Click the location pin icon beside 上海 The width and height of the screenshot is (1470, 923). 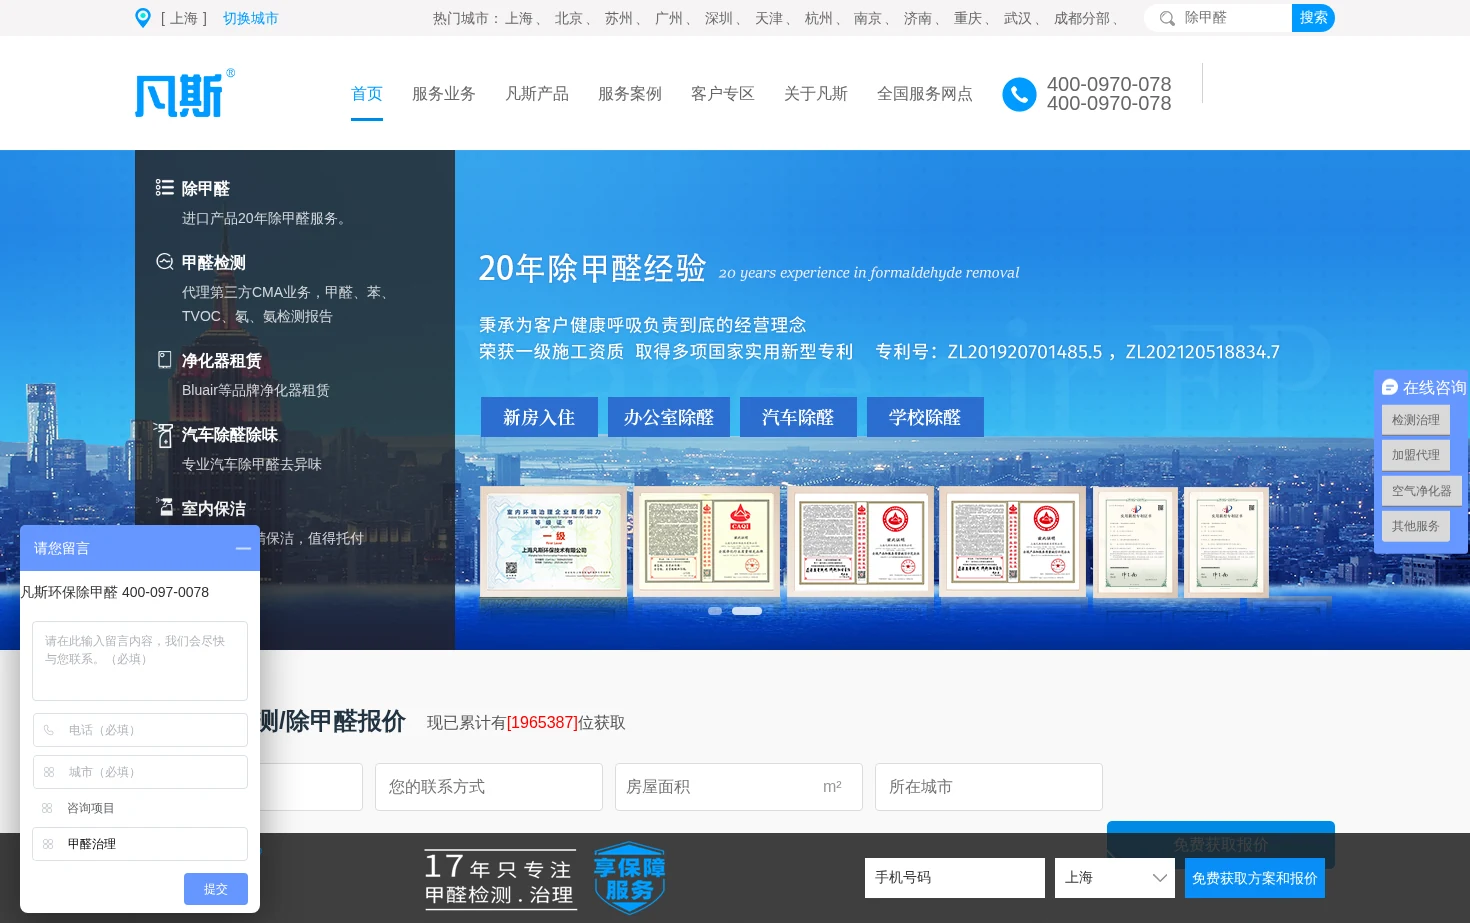coord(143,18)
